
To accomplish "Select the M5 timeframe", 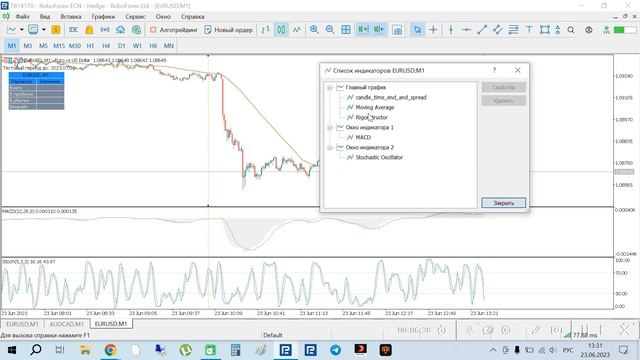I will click(x=43, y=46).
